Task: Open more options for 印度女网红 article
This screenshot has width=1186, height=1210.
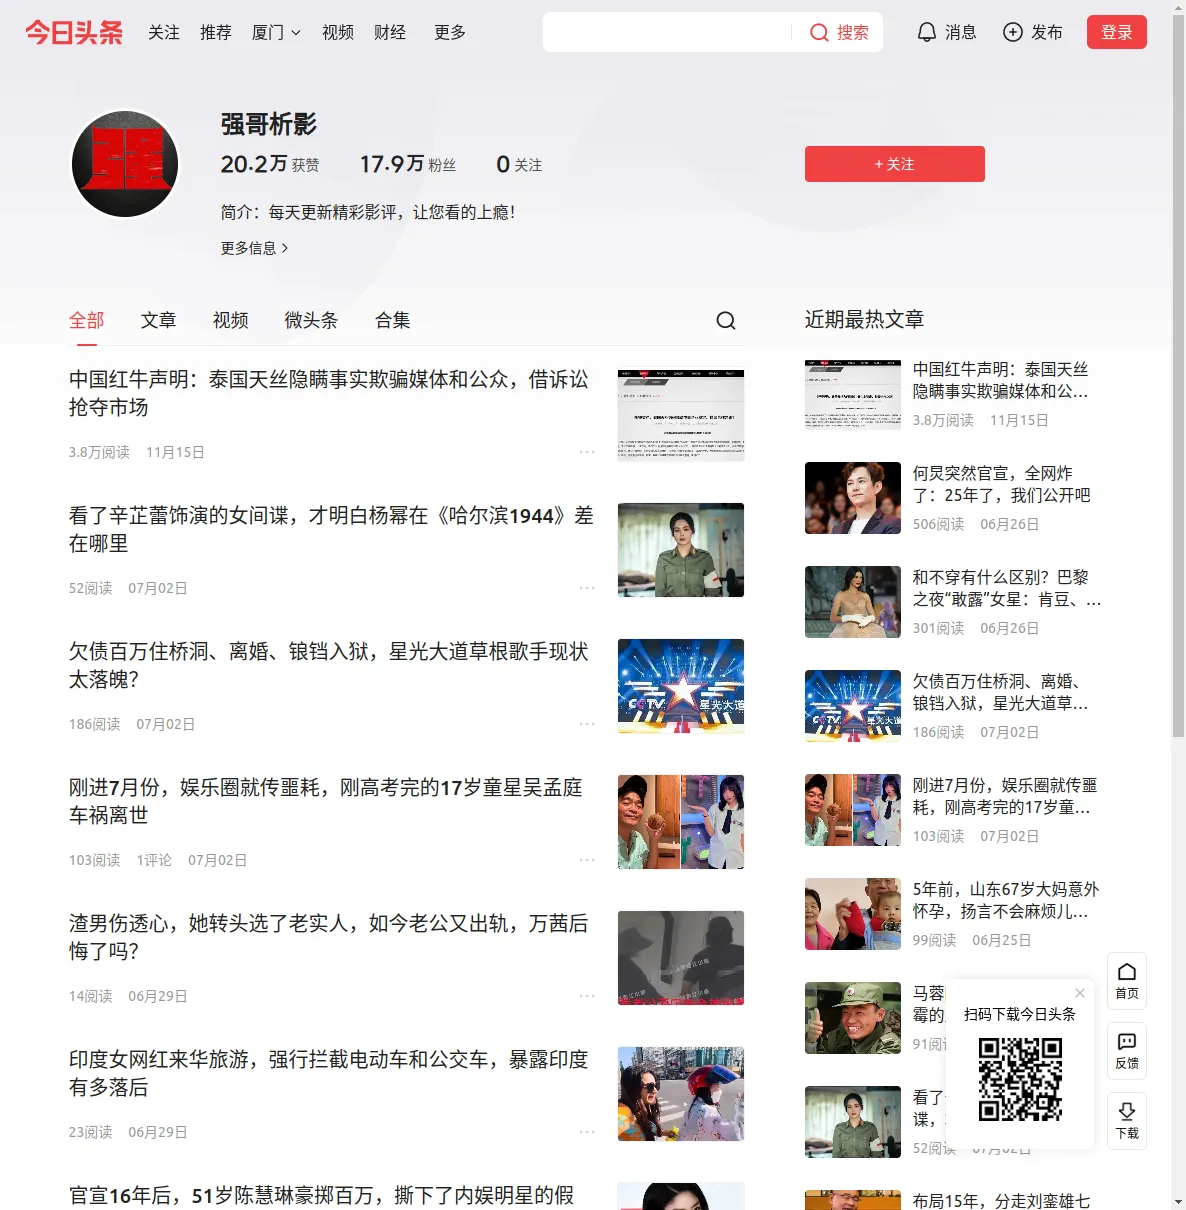Action: [587, 1132]
